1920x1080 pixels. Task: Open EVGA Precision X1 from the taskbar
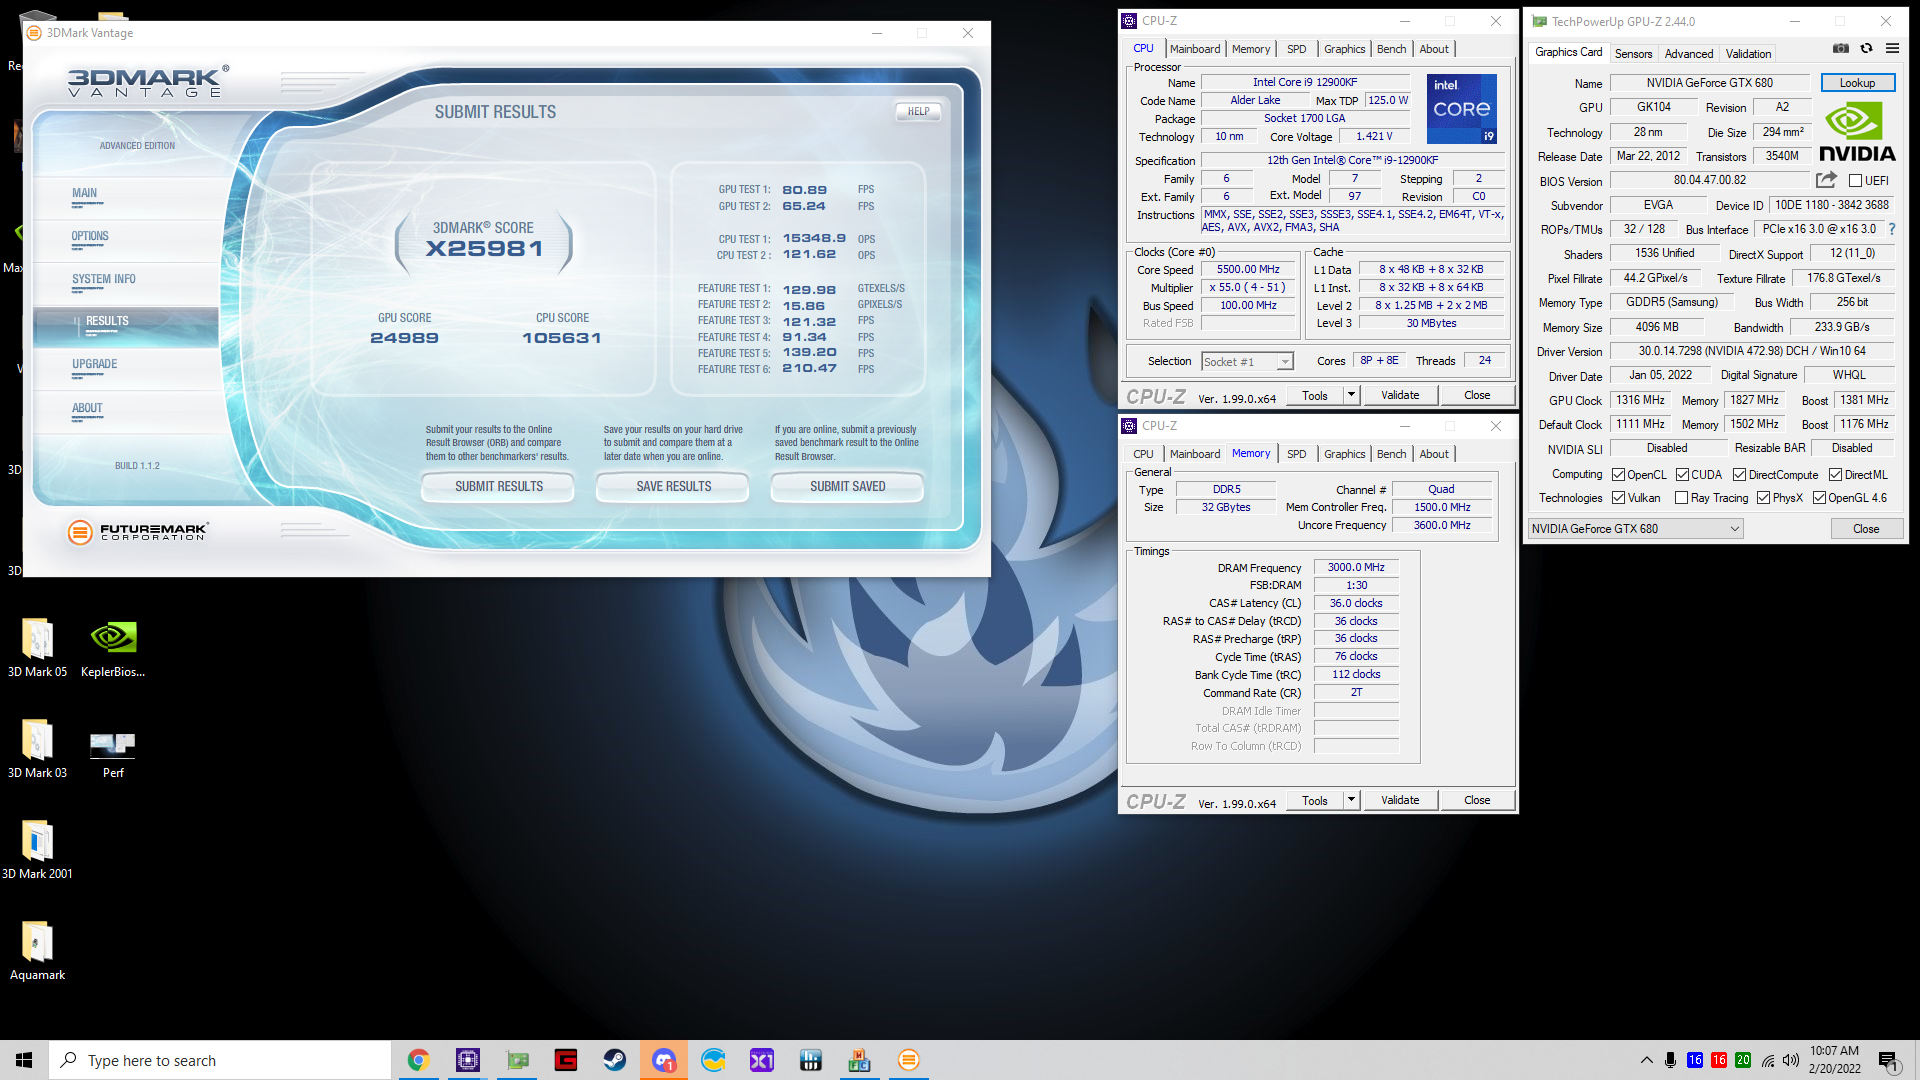pos(762,1060)
